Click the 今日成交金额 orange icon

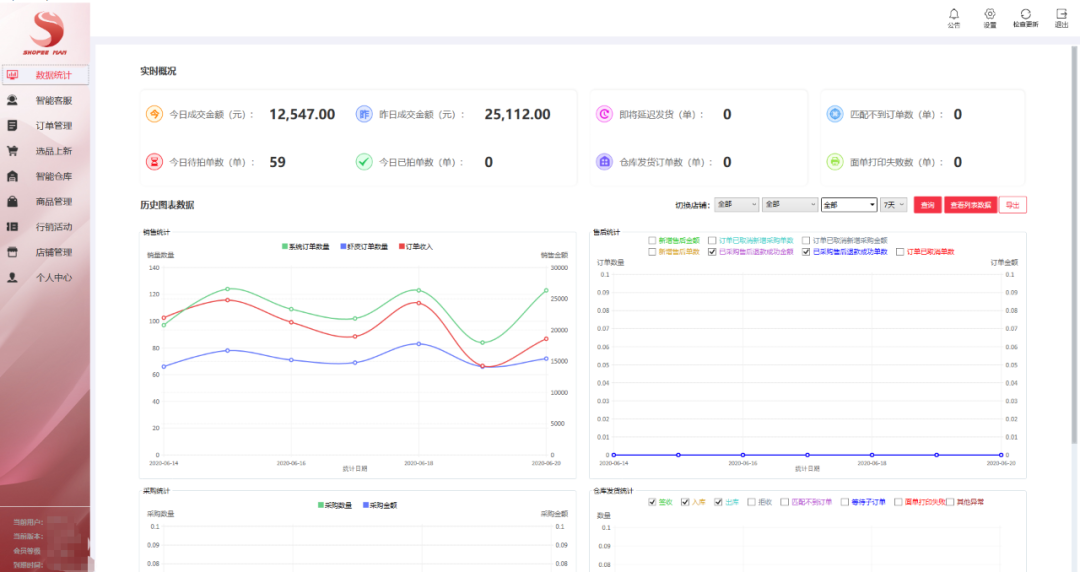click(x=155, y=114)
